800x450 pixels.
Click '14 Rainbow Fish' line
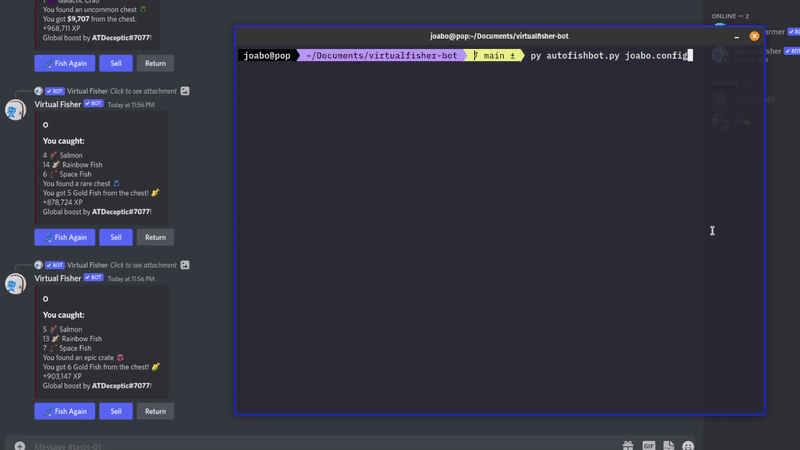(x=72, y=165)
